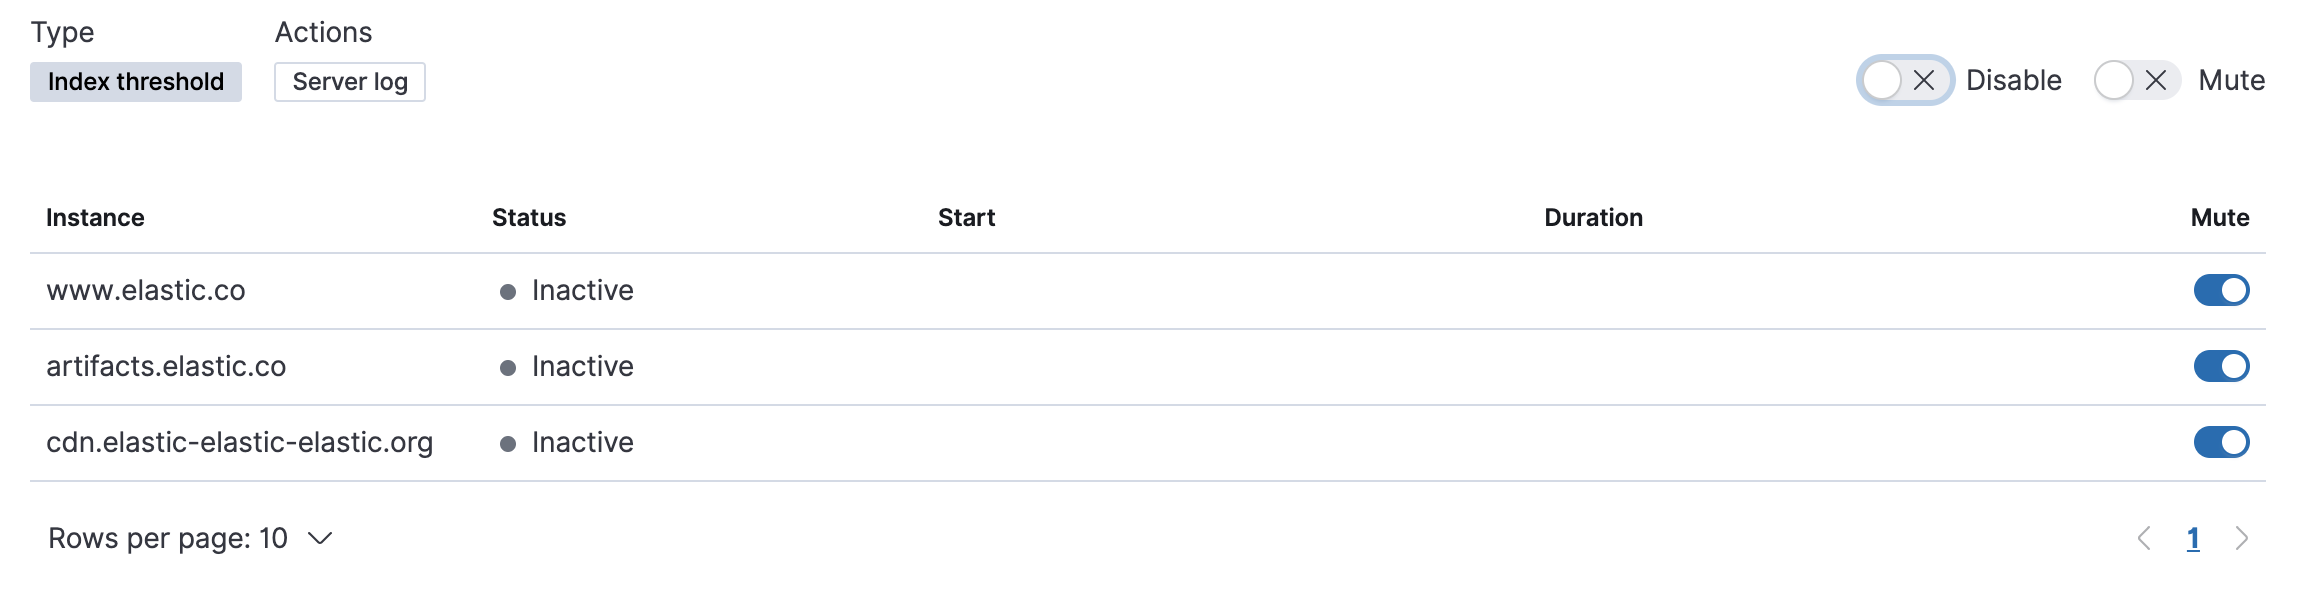
Task: Click the Server log actions filter
Action: point(349,81)
